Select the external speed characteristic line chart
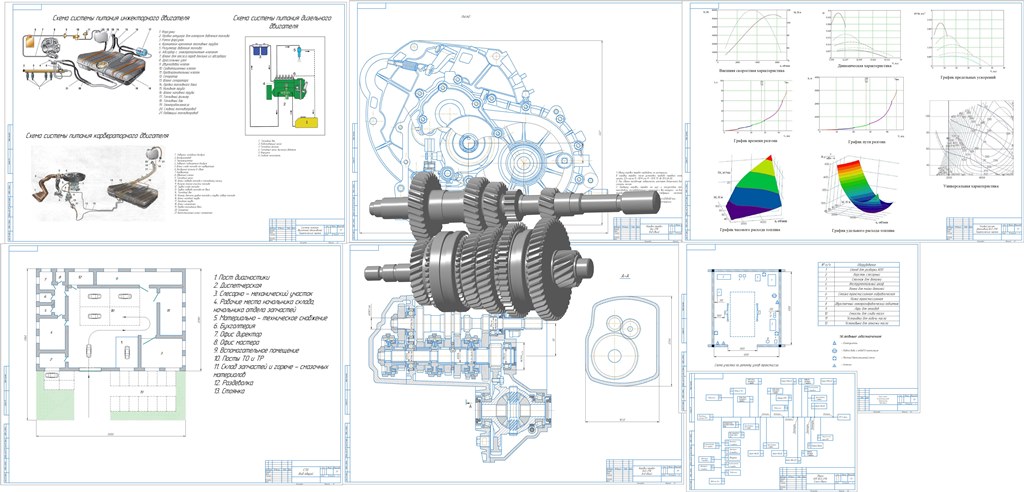1024x492 pixels. point(750,35)
